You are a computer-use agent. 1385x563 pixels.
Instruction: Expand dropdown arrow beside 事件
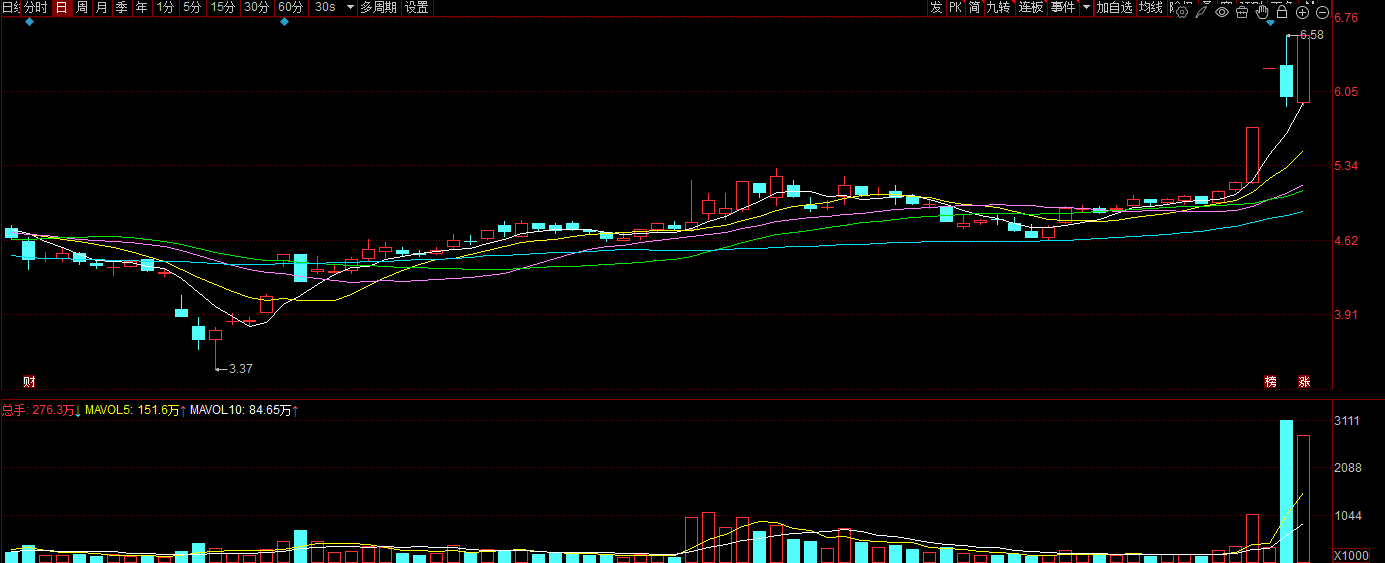(1086, 7)
